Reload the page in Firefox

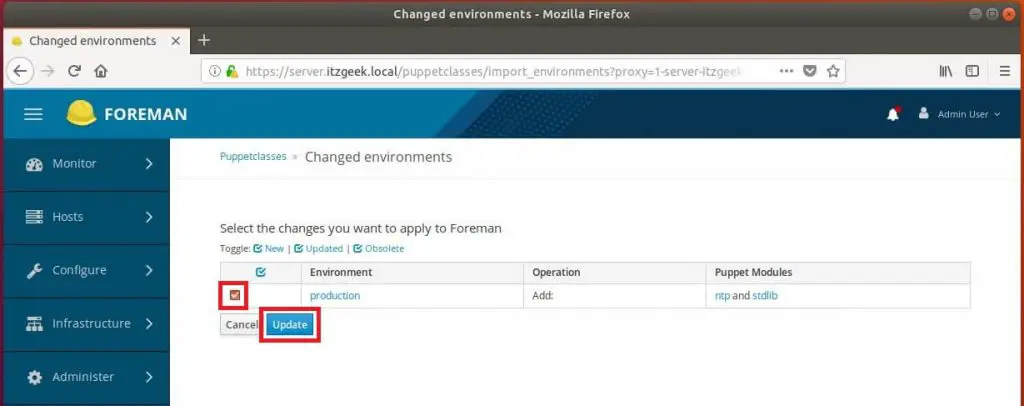click(x=74, y=71)
